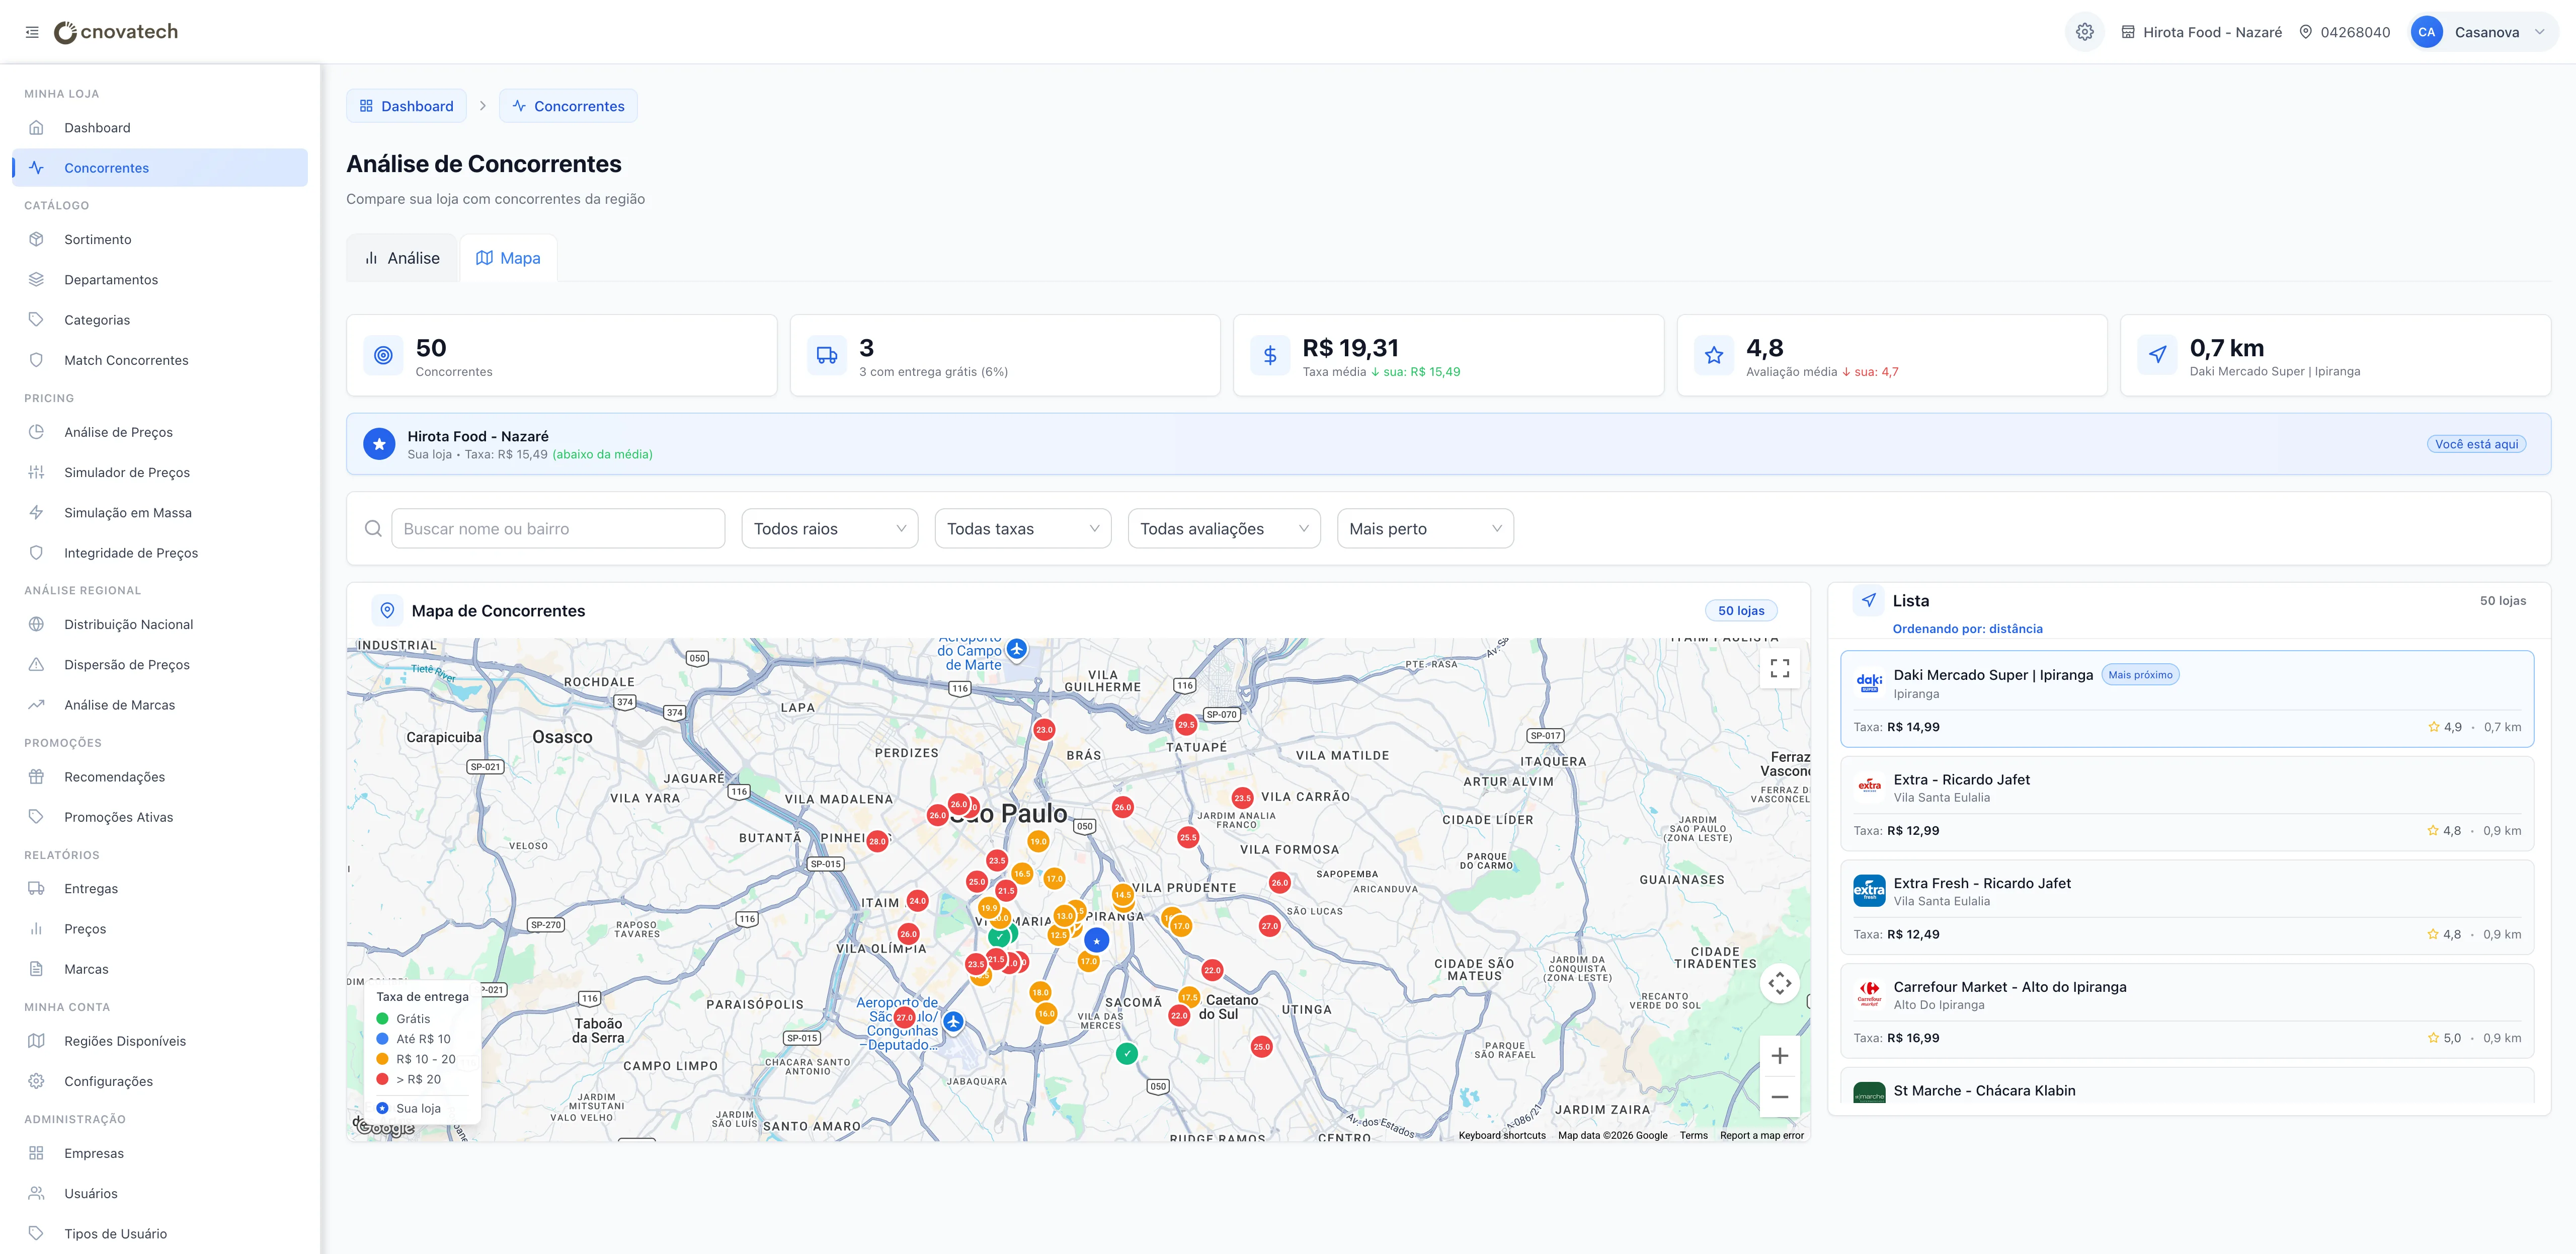Click the blue star store marker on the map
Screen dimensions: 2576x1254
tap(1097, 941)
